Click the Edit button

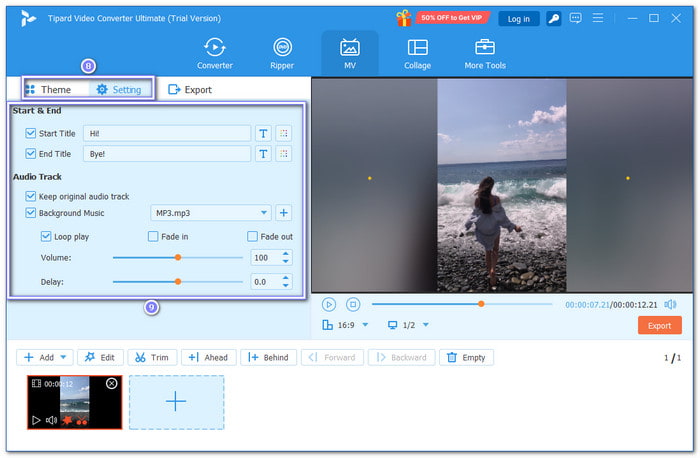(x=100, y=358)
